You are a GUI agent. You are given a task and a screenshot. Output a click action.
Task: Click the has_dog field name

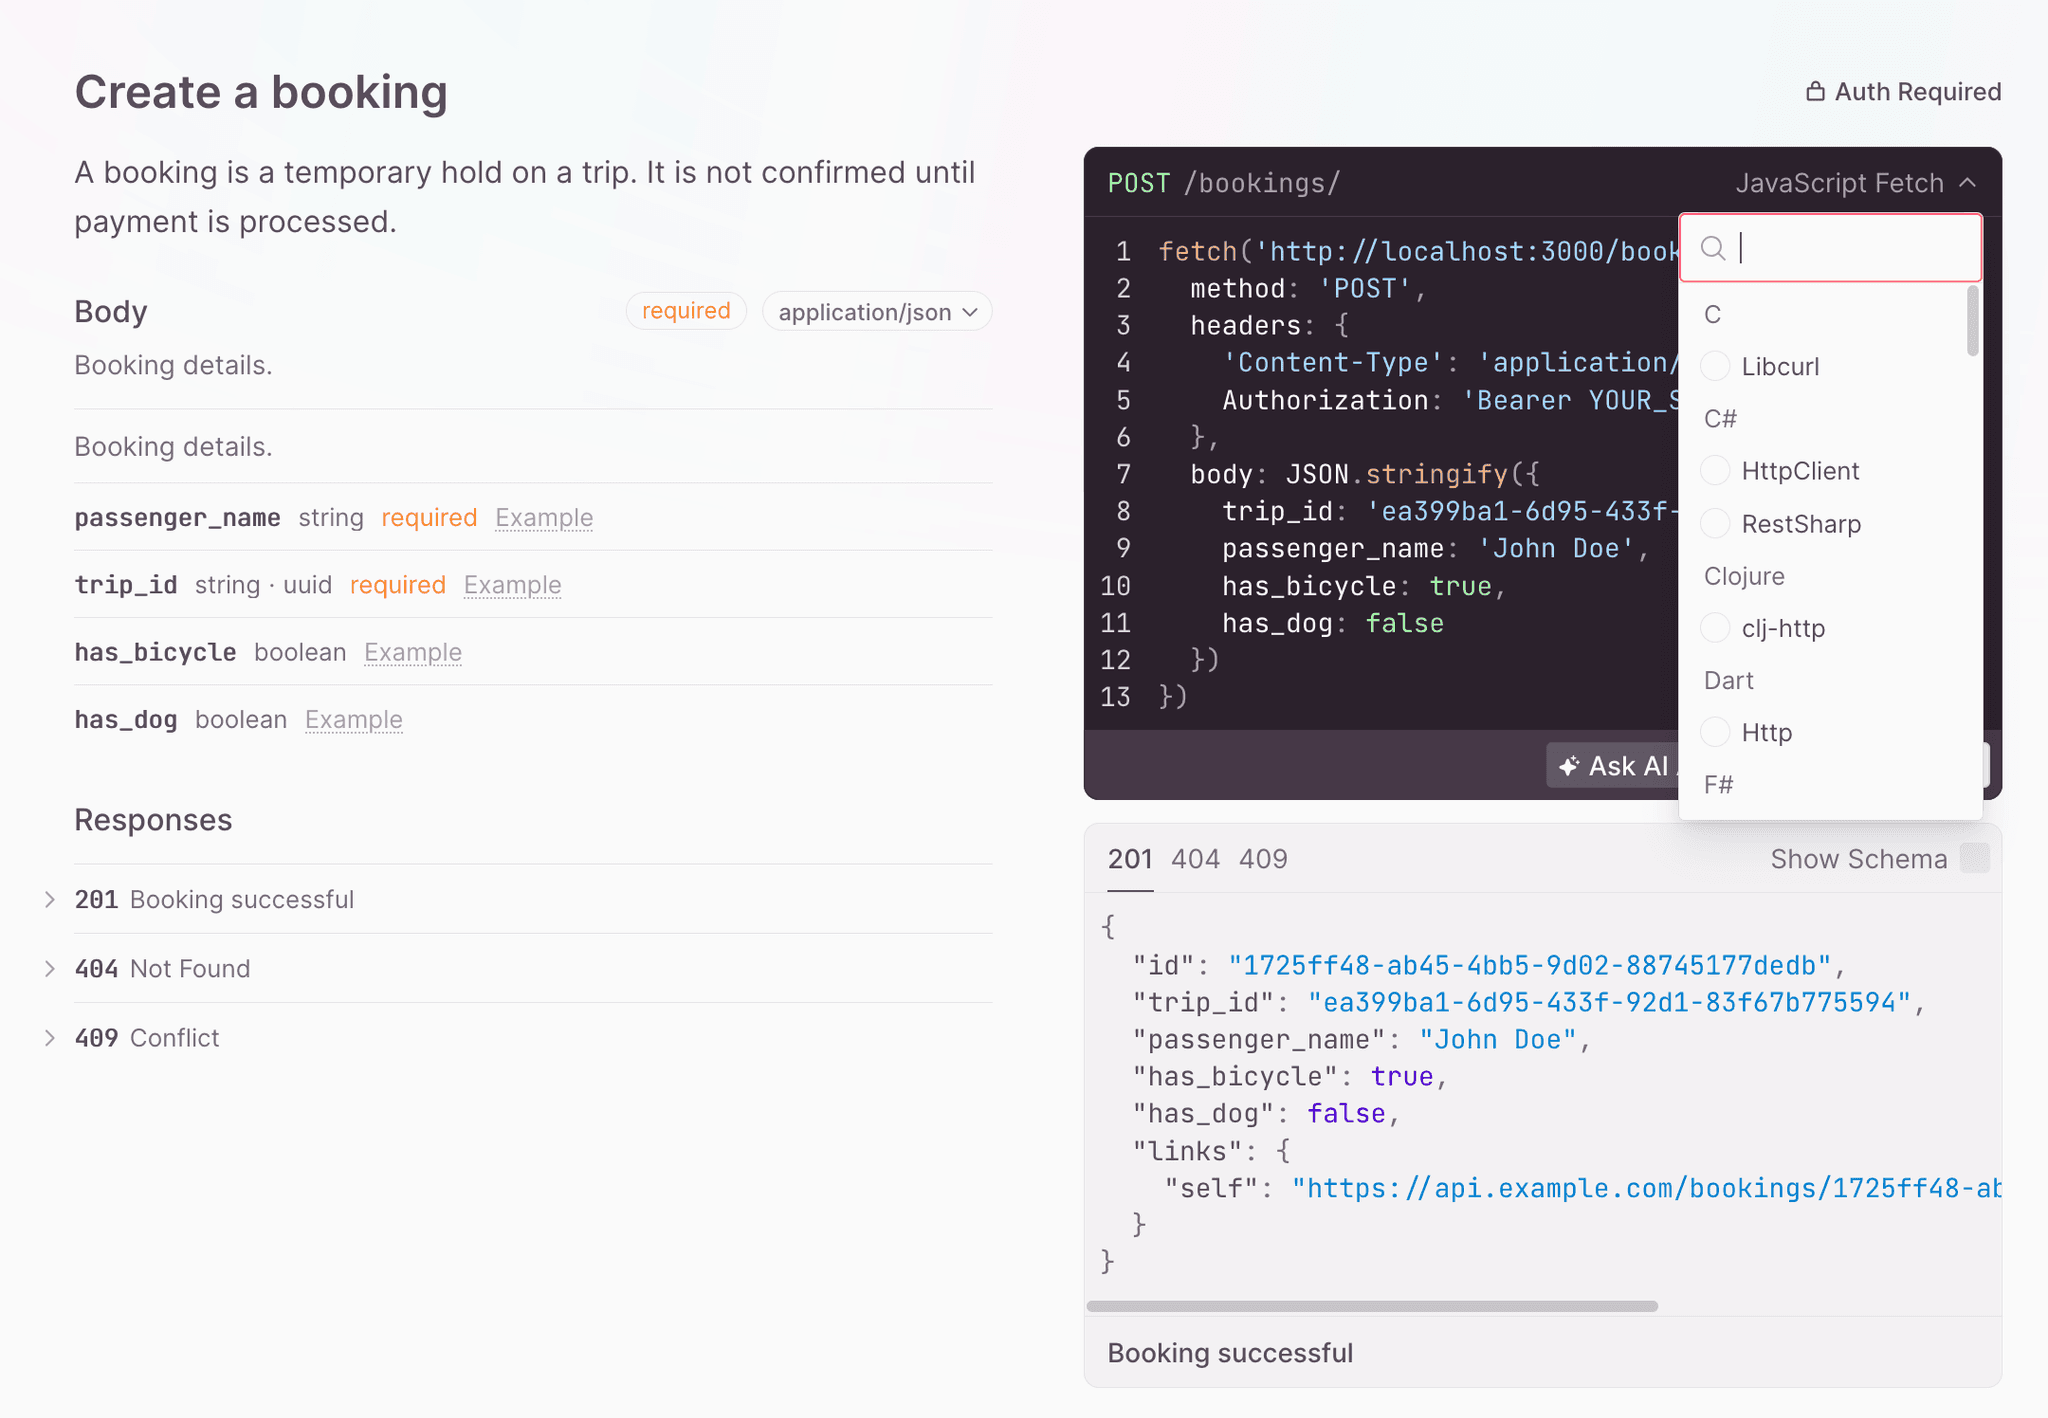pyautogui.click(x=126, y=719)
